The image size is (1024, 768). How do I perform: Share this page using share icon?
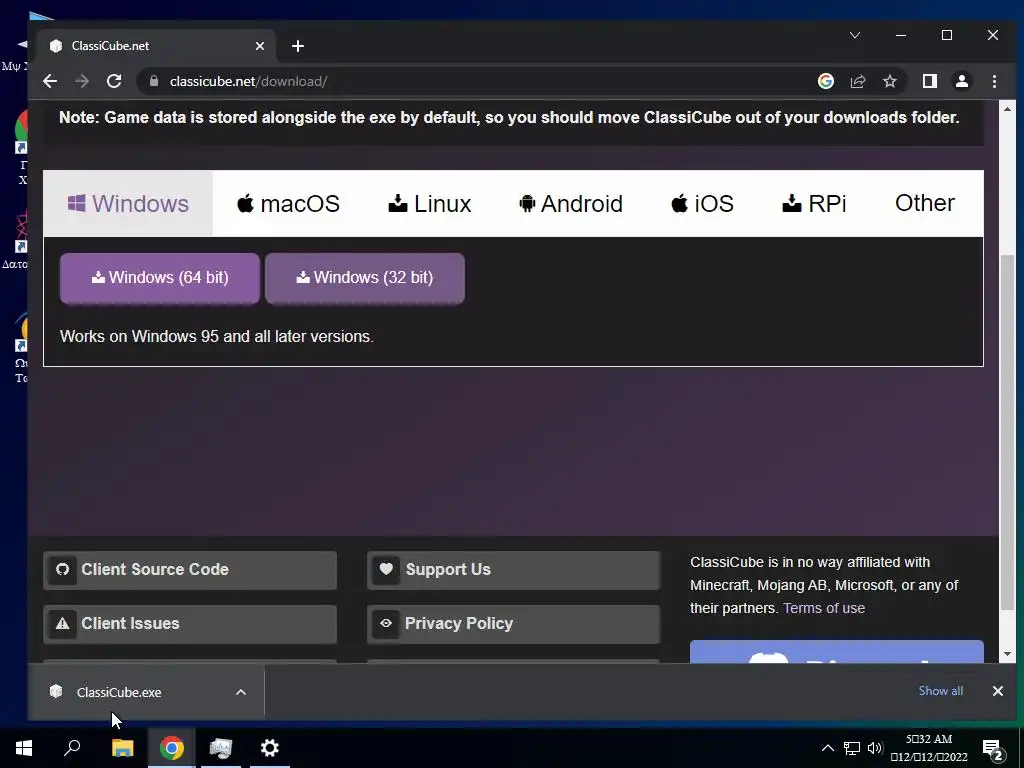coord(858,81)
